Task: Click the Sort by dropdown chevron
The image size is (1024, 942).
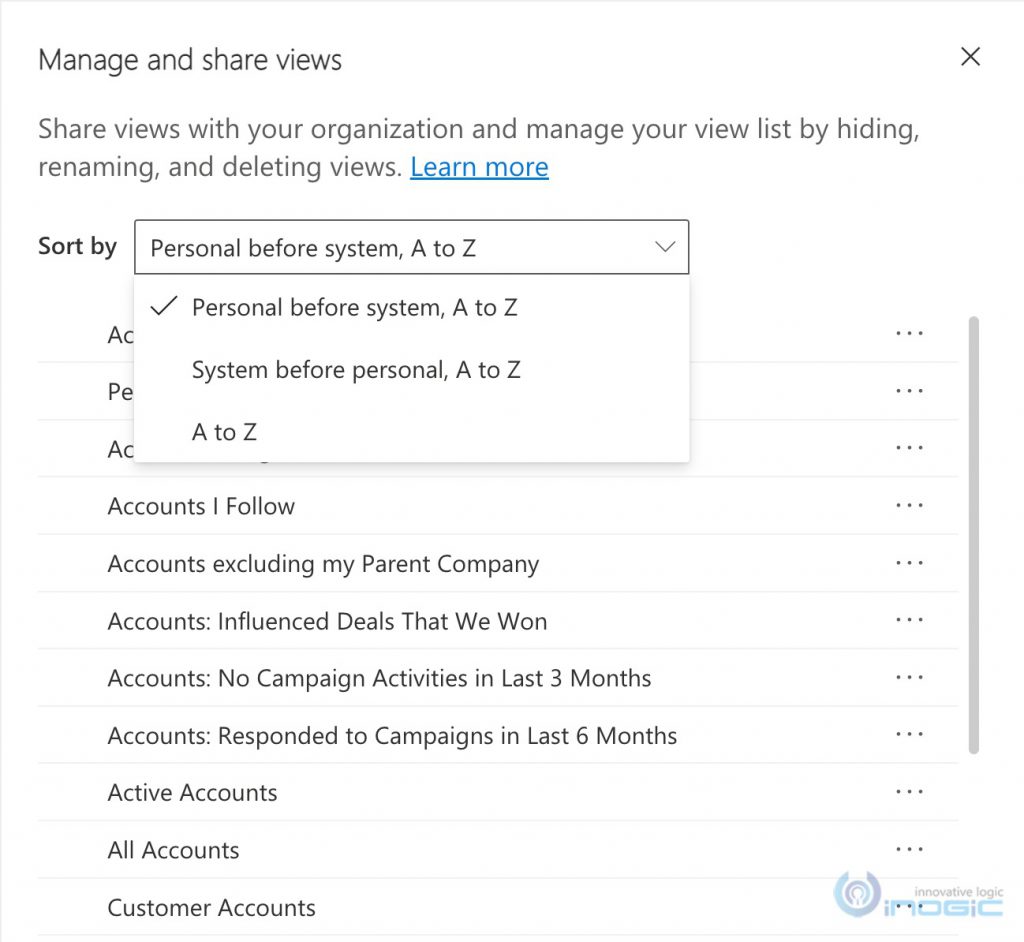Action: pos(663,246)
